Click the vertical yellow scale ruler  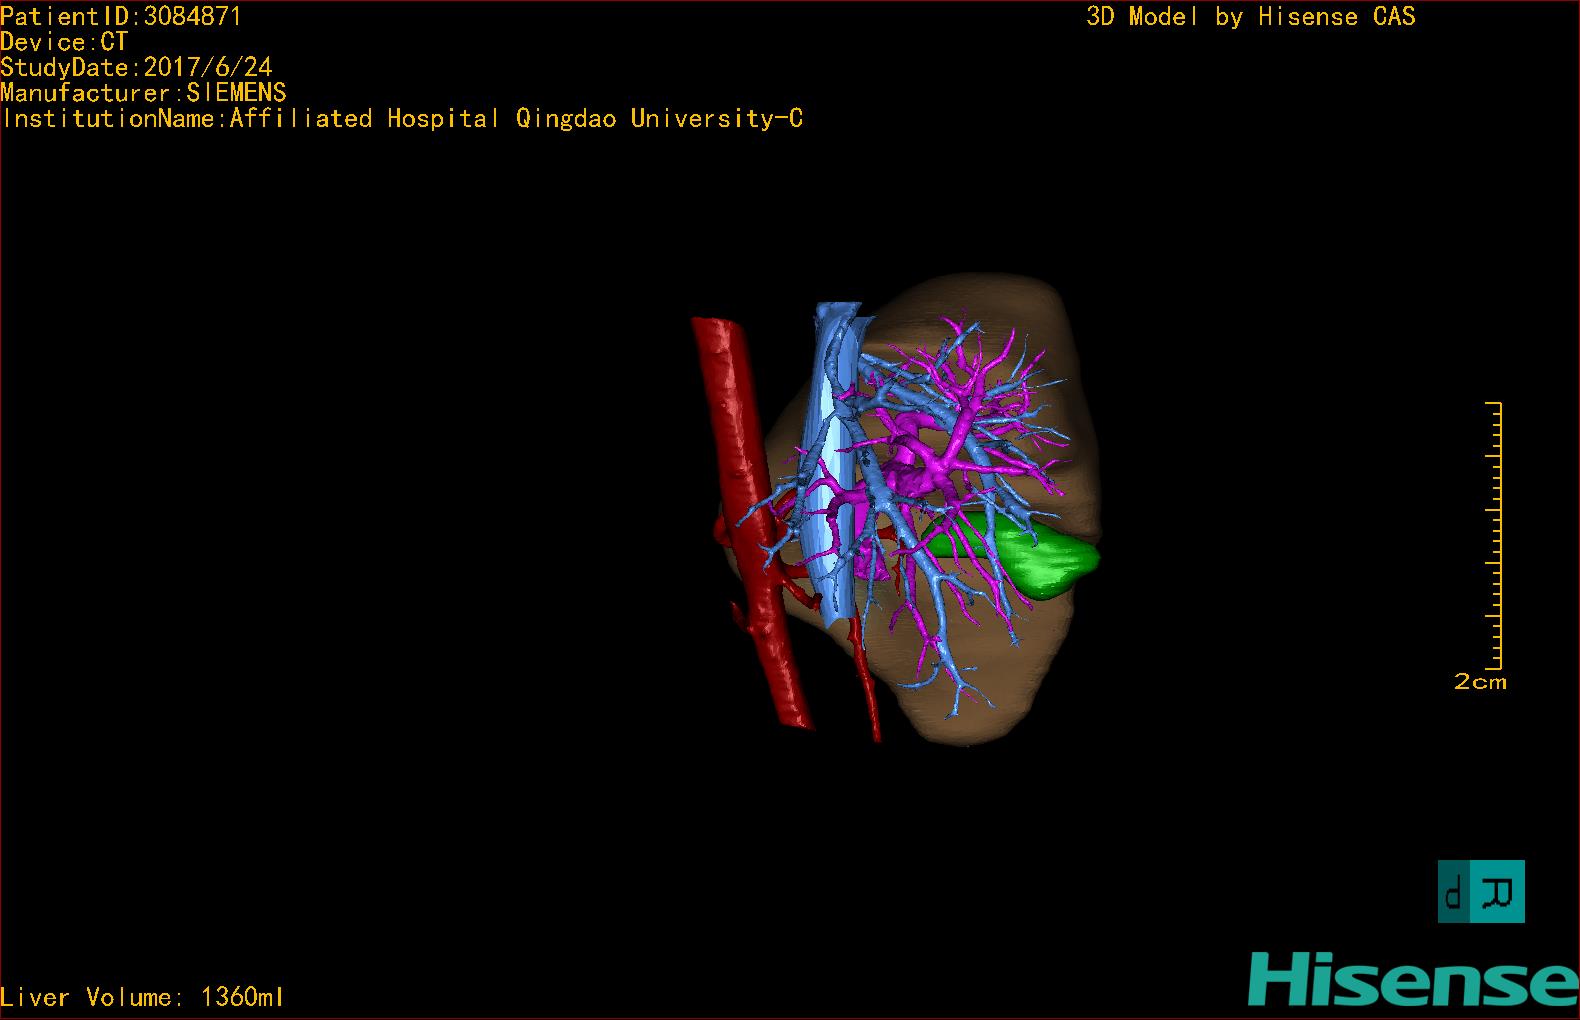point(1497,535)
